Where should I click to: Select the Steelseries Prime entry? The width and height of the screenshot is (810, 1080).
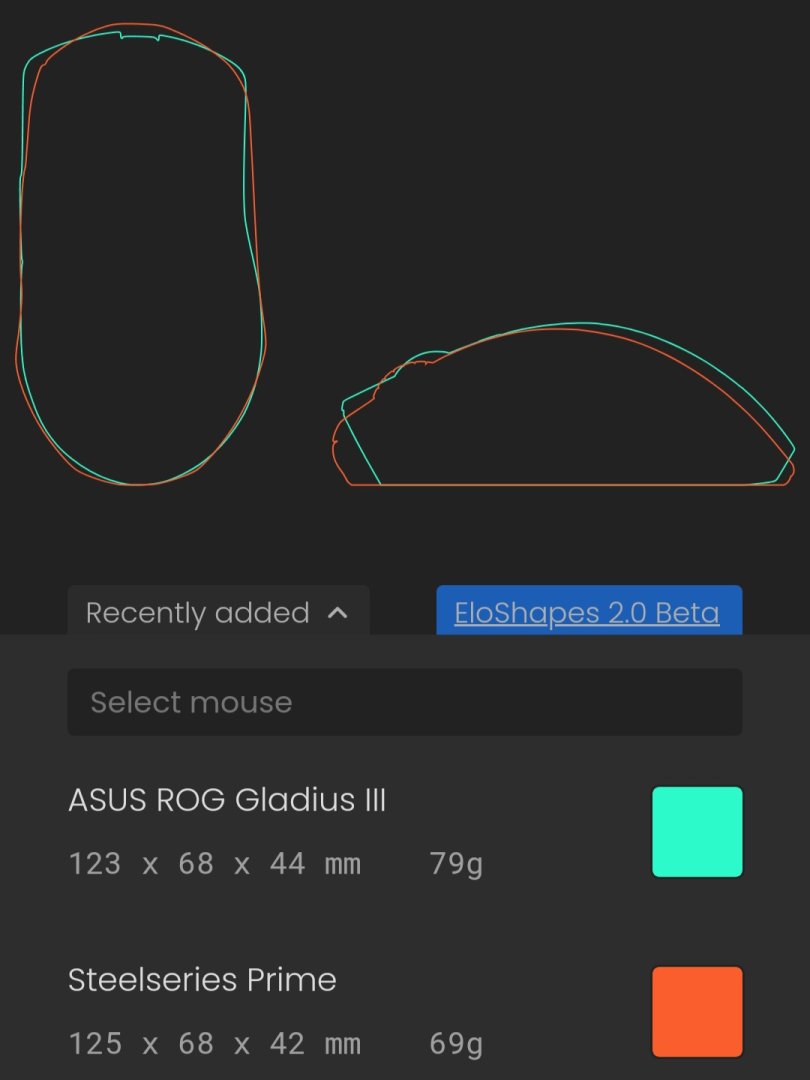[202, 979]
